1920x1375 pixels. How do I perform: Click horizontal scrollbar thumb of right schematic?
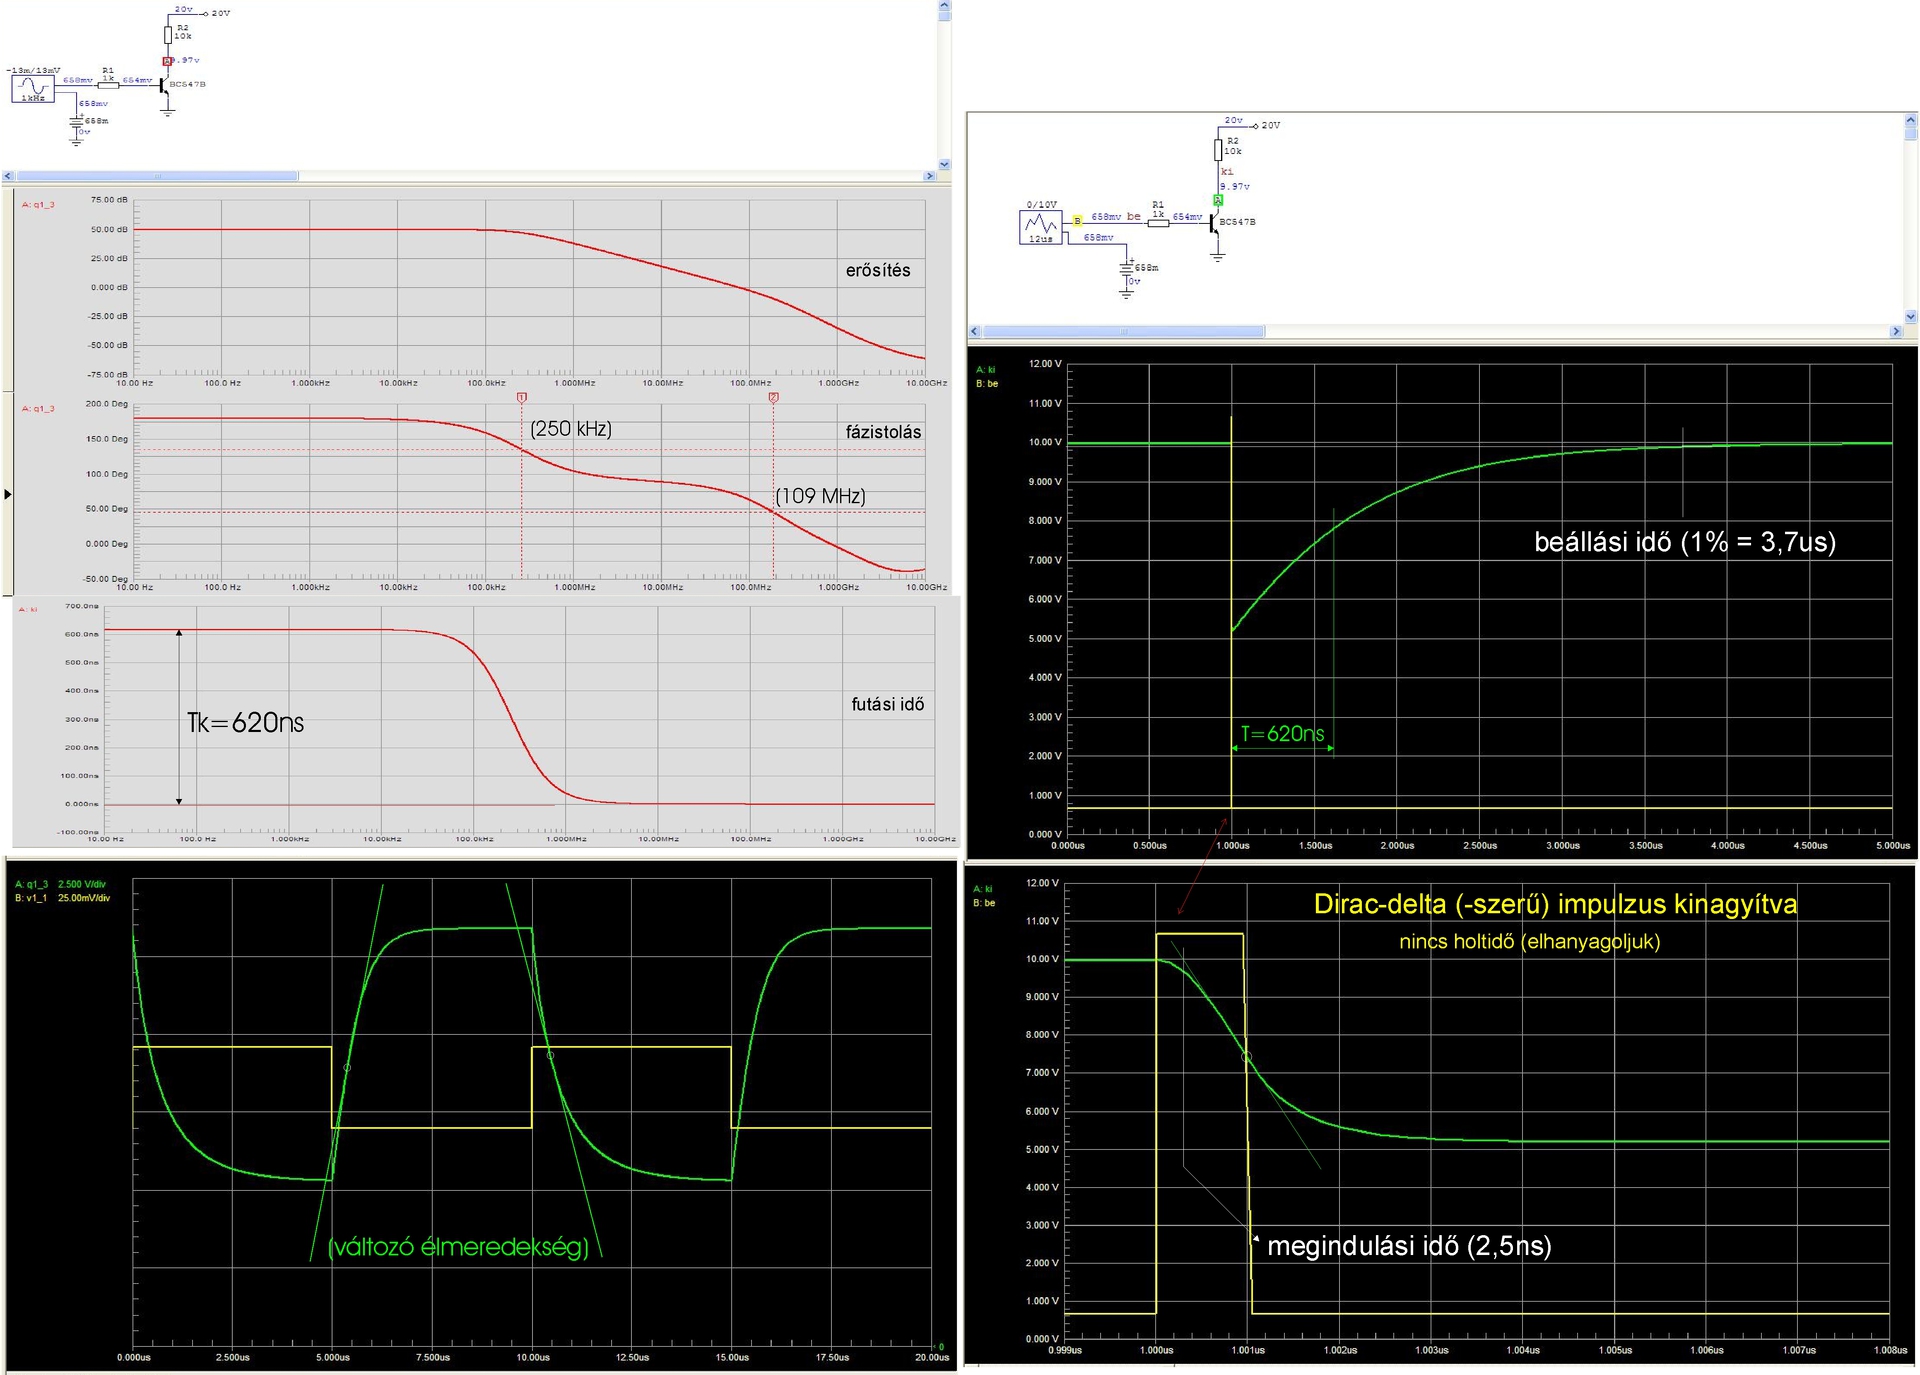point(1123,331)
